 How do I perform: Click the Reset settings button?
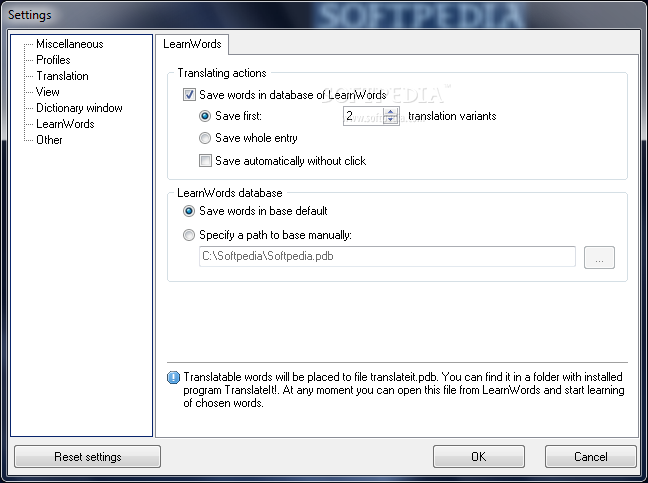[88, 457]
